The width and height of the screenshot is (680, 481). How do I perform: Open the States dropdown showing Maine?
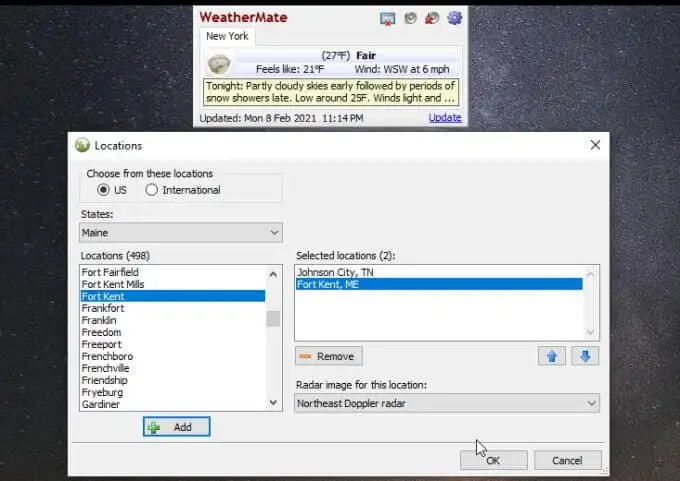click(x=181, y=232)
